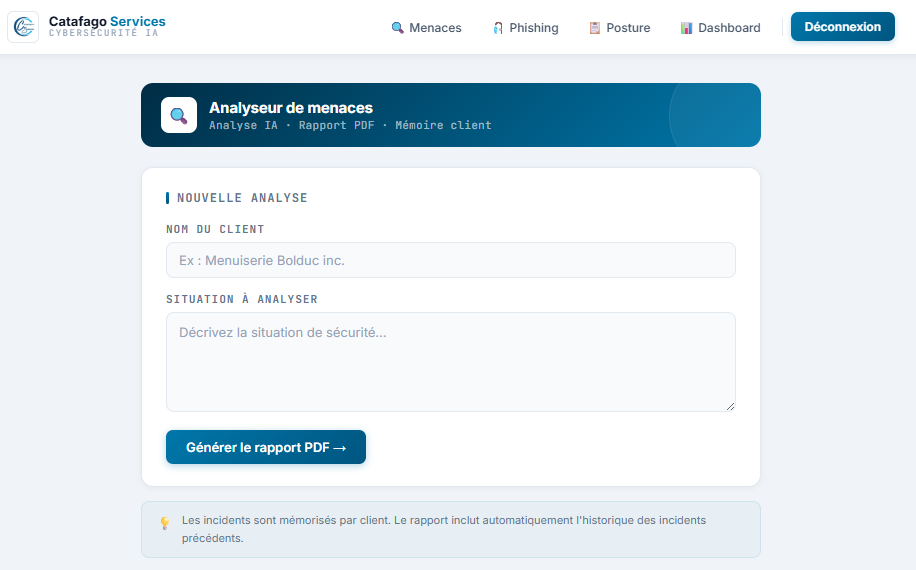Click the SITUATION À ANALYSER label
Screen dimensions: 916x570
(242, 299)
